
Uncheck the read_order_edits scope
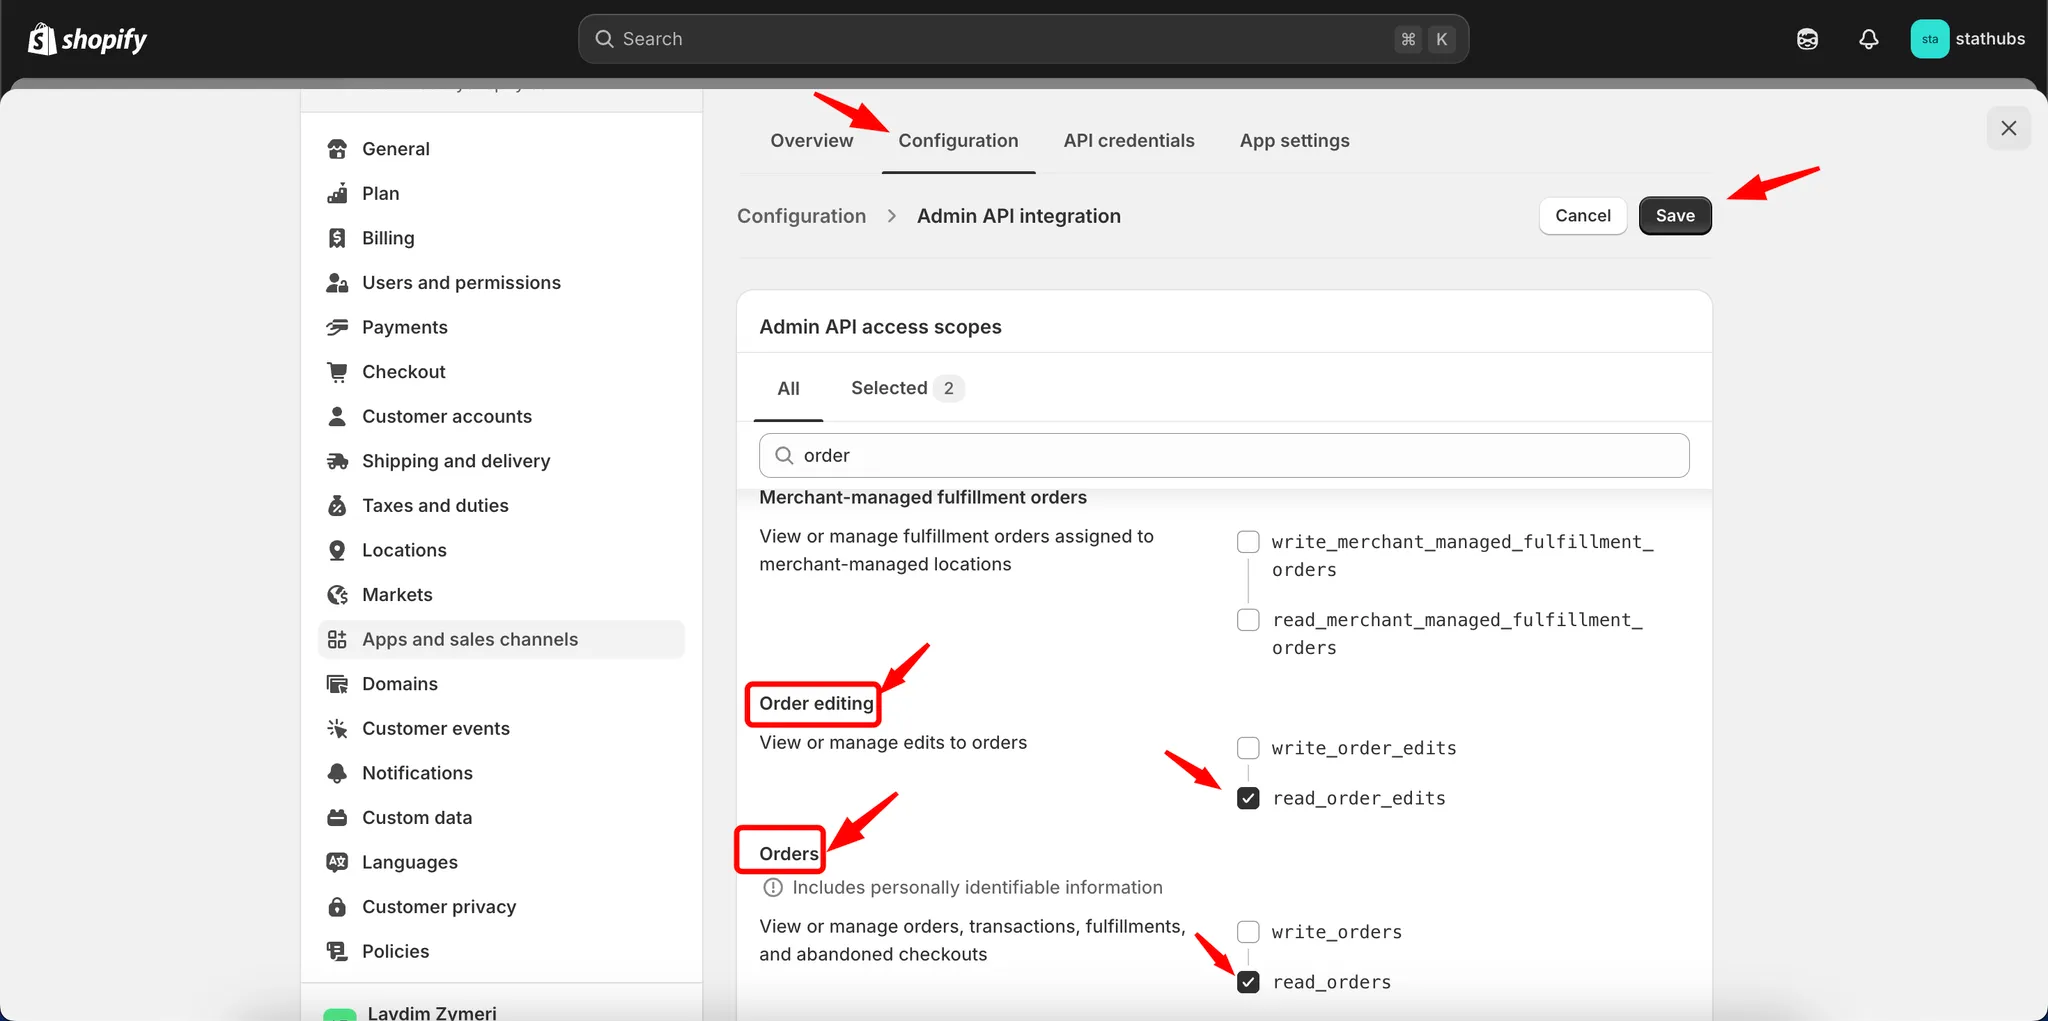pyautogui.click(x=1248, y=798)
